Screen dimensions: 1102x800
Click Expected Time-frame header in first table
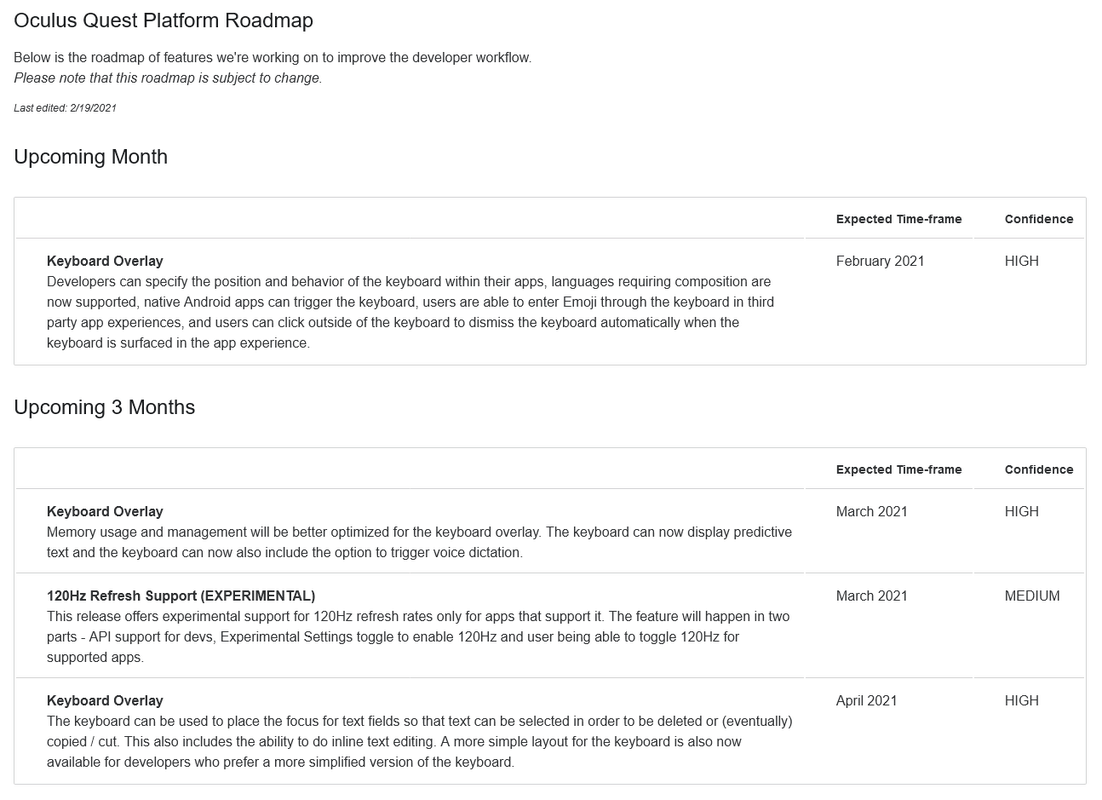coord(898,219)
